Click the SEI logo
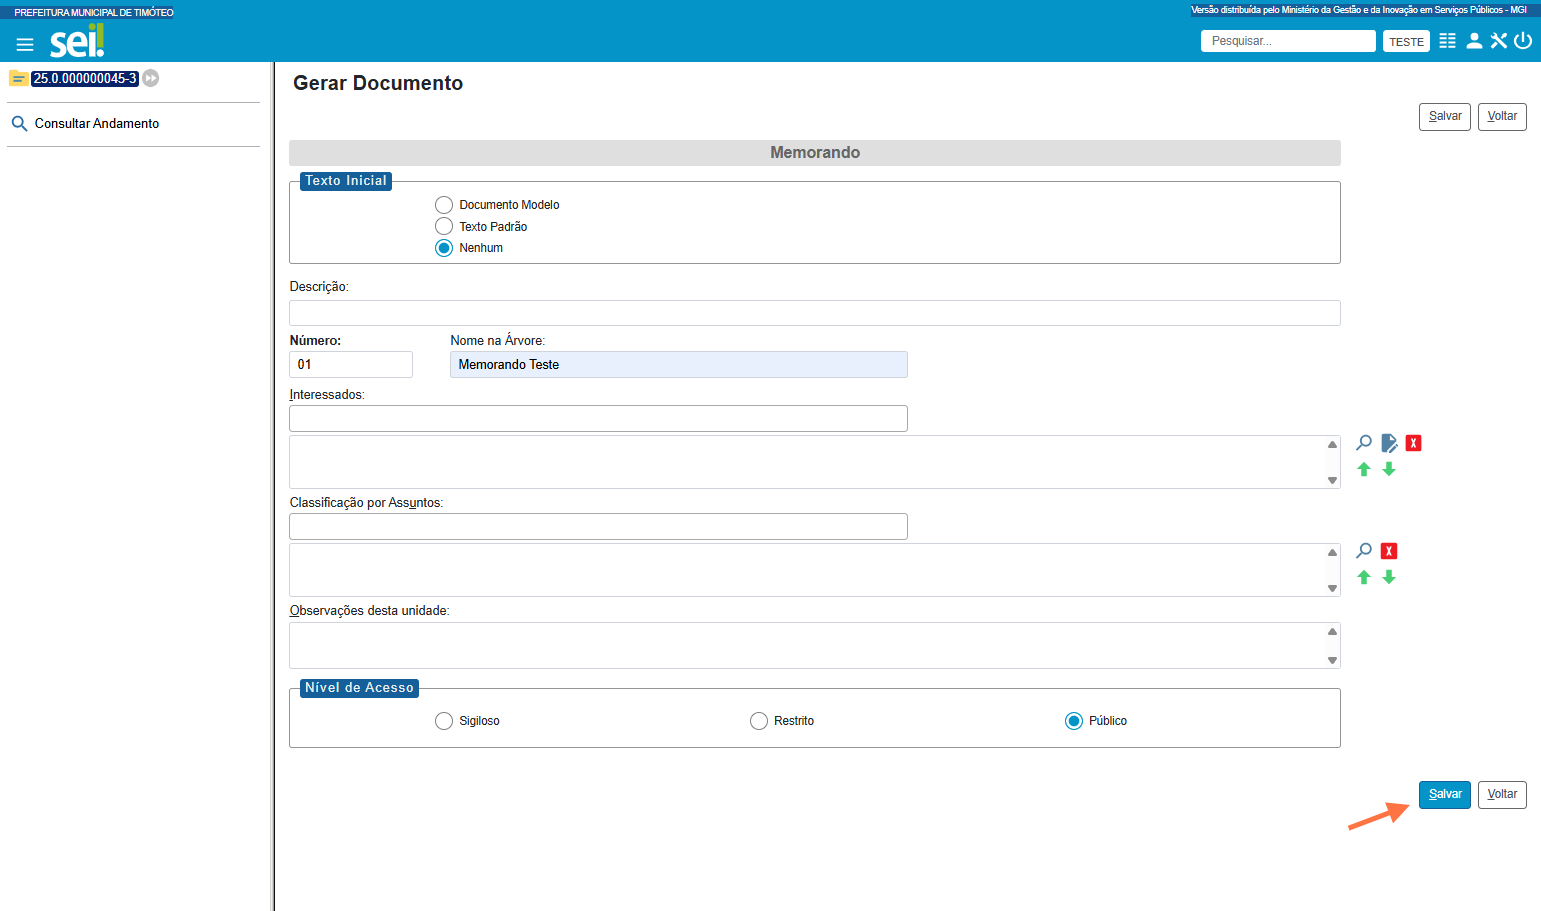The height and width of the screenshot is (911, 1541). (x=77, y=41)
